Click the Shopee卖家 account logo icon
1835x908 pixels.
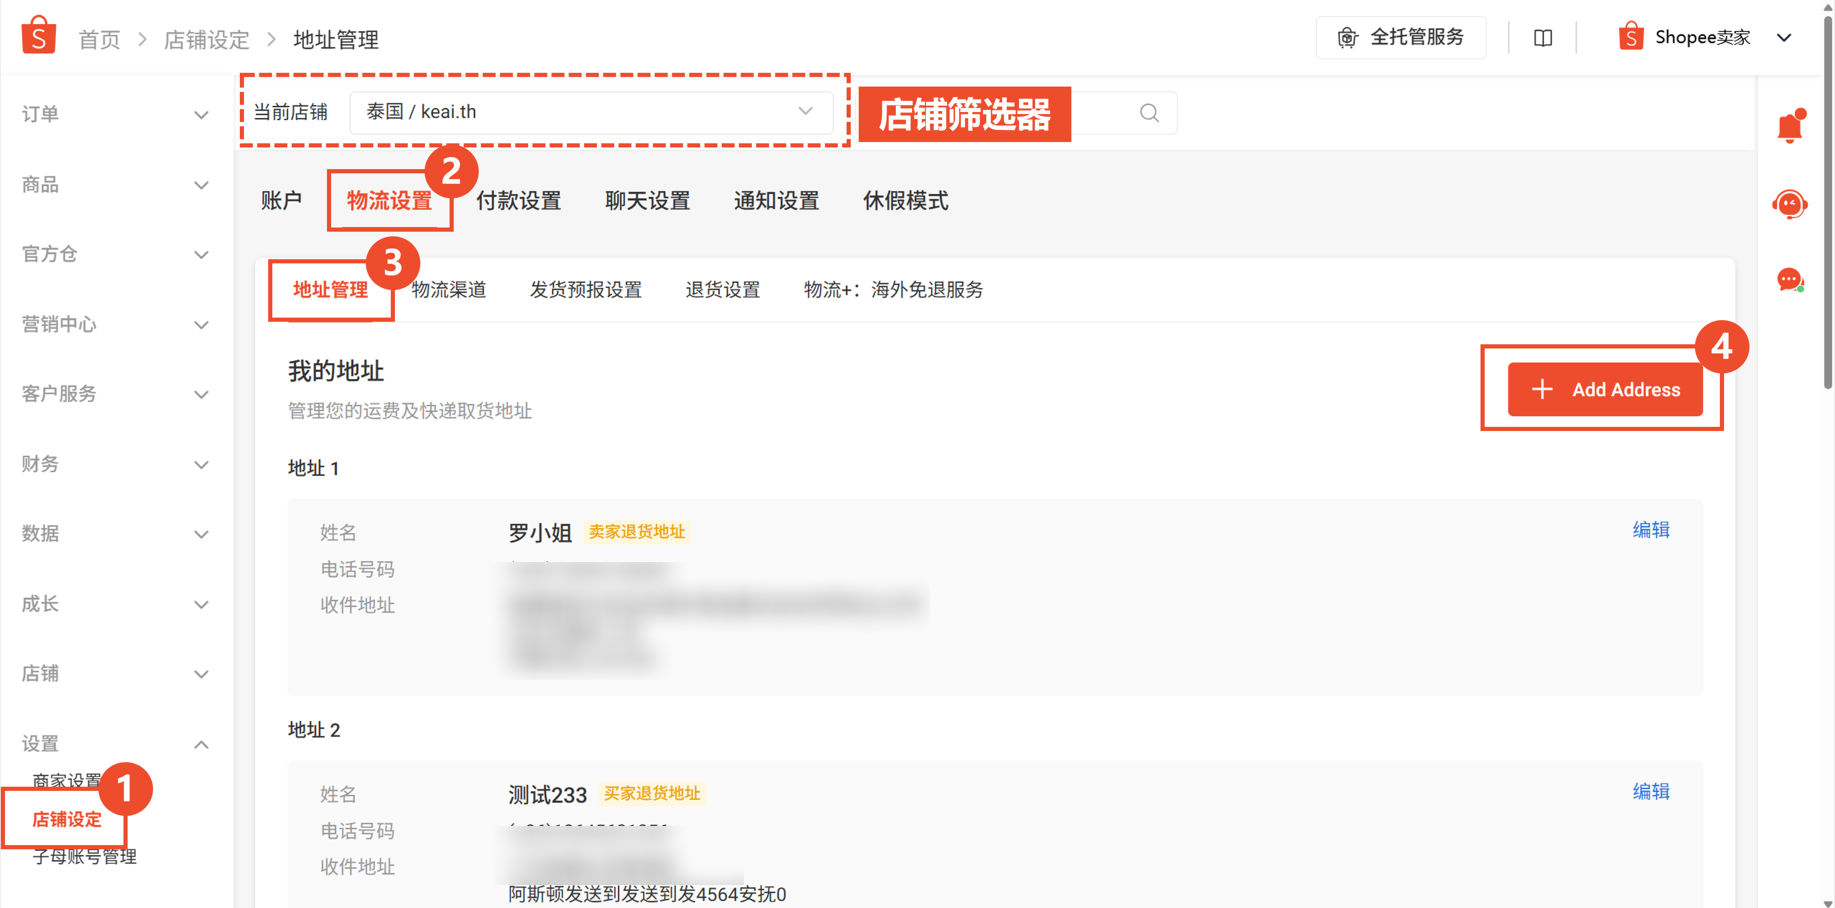click(1630, 37)
